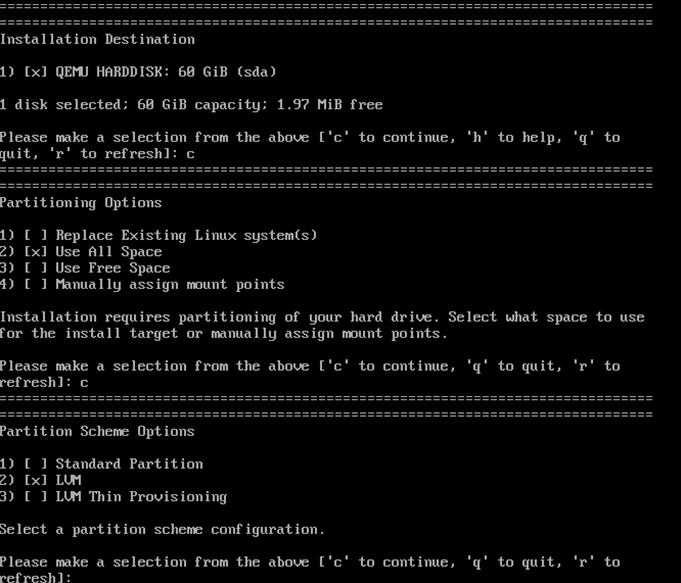Select the Standard Partition scheme checkbox
Viewport: 681px width, 583px height.
tap(36, 464)
